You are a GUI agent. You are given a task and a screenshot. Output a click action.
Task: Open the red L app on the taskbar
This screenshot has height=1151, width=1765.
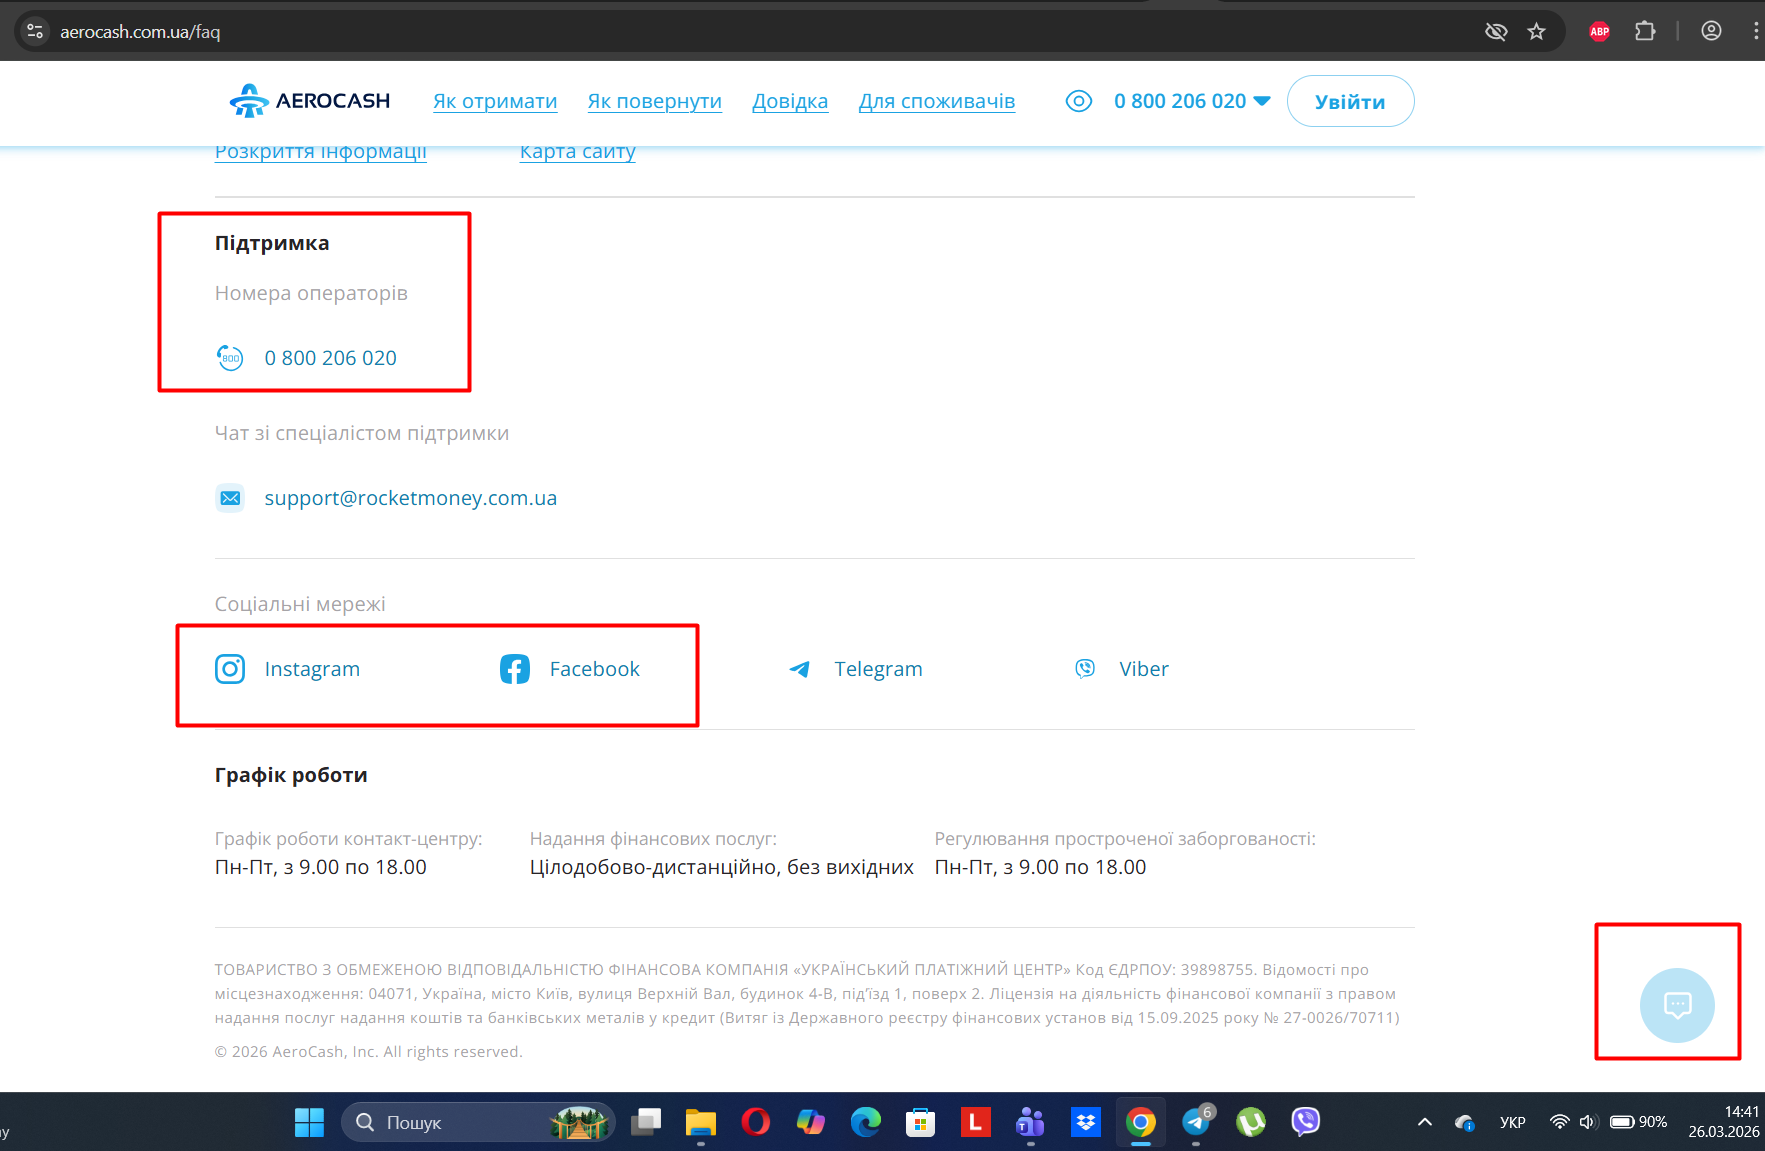(975, 1122)
